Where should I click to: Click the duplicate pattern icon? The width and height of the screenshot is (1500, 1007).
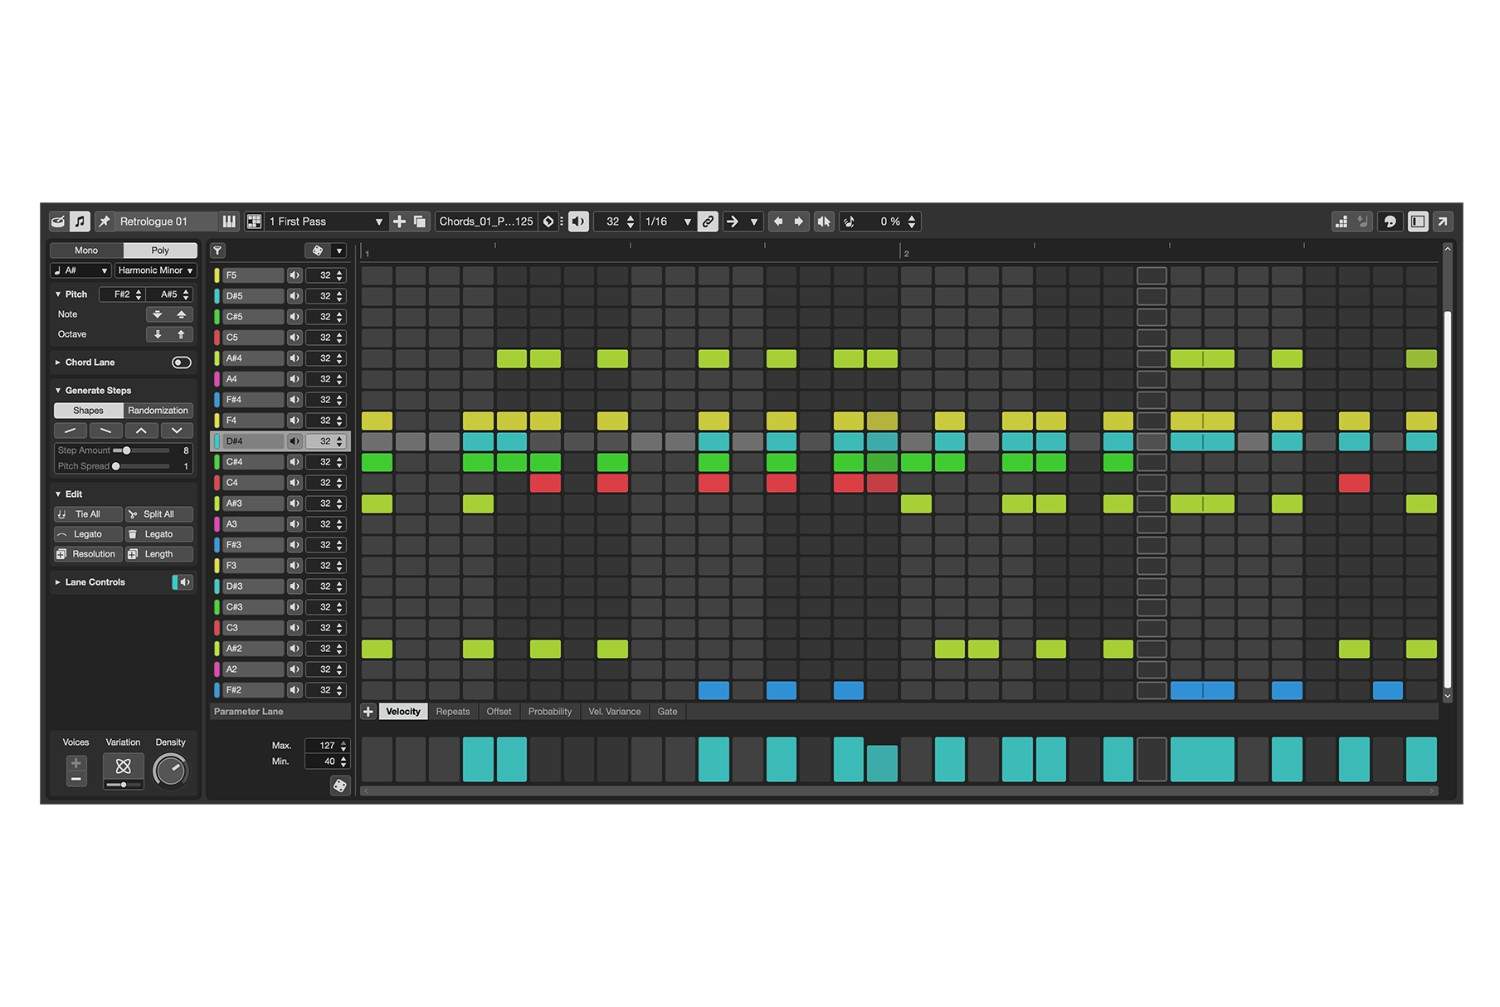coord(420,221)
